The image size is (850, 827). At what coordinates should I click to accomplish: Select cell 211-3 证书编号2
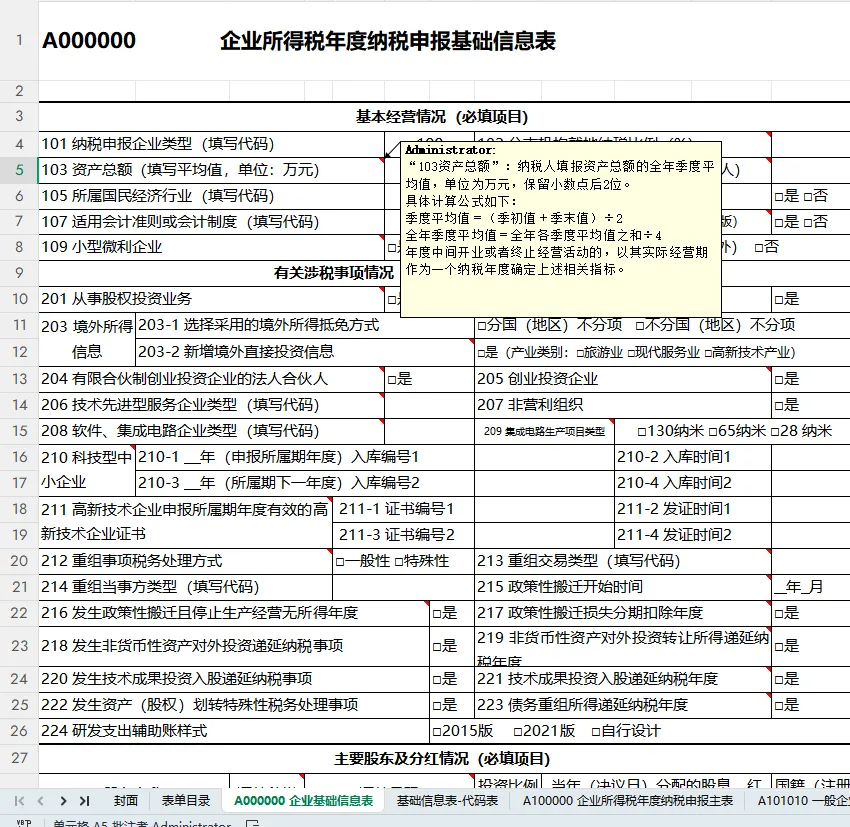tap(403, 535)
